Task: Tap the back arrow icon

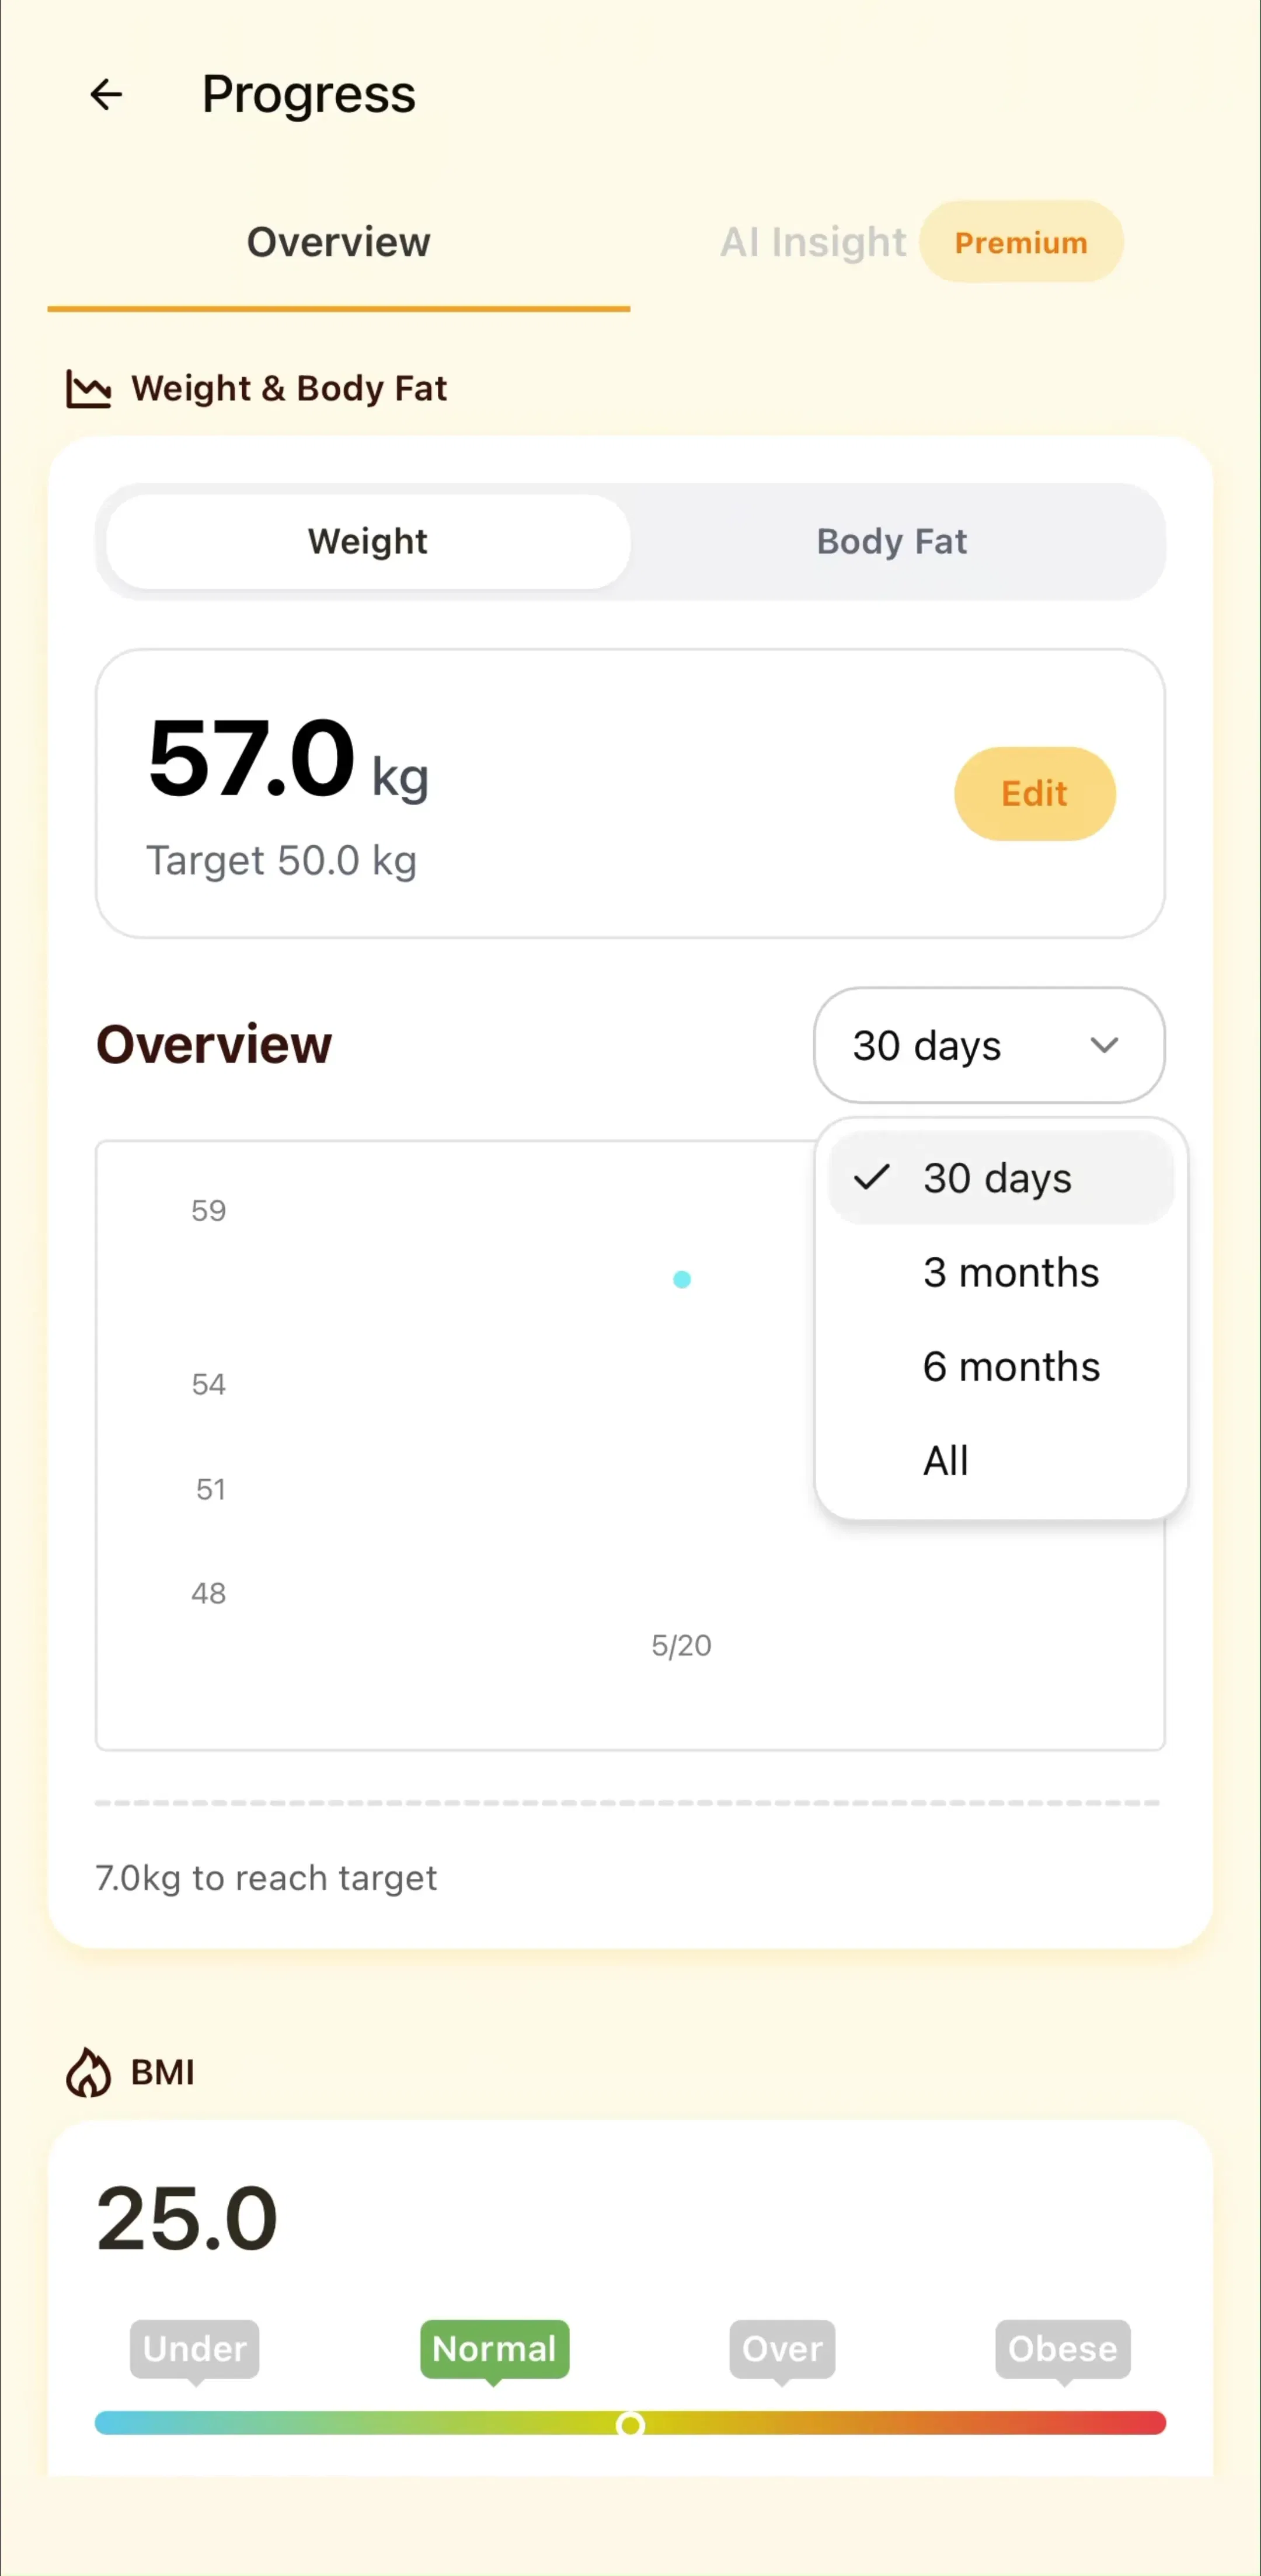Action: (x=106, y=95)
